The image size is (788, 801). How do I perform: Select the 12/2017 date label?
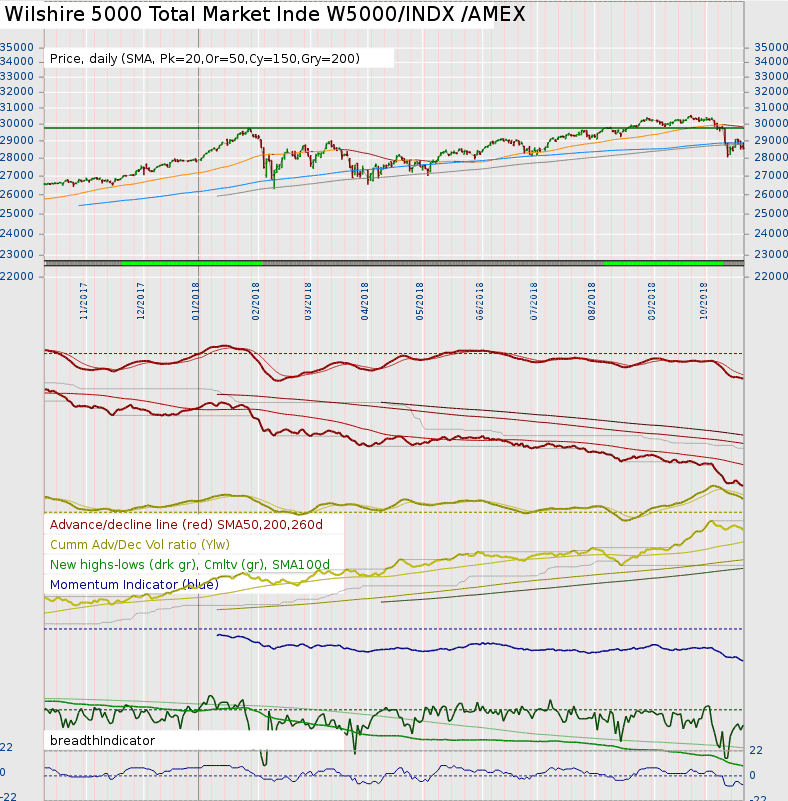pyautogui.click(x=140, y=301)
